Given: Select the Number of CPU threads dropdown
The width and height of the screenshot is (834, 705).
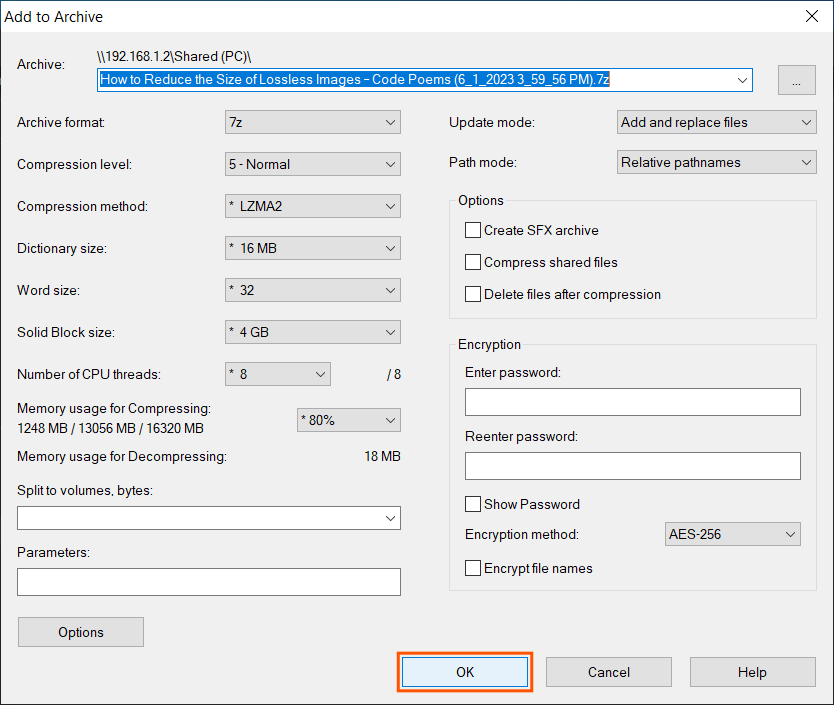Looking at the screenshot, I should 278,374.
